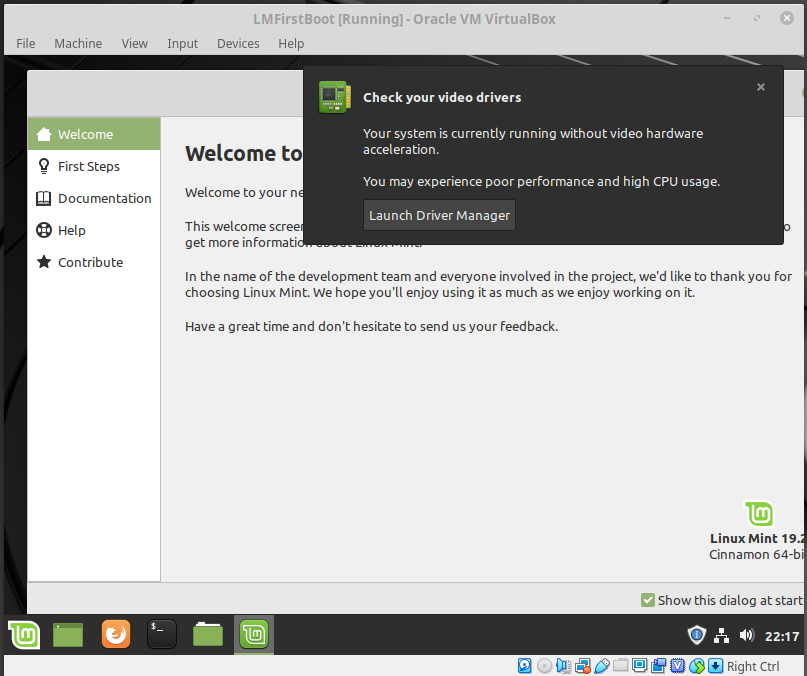
Task: Click the keyboard capture arrow indicator
Action: point(715,666)
